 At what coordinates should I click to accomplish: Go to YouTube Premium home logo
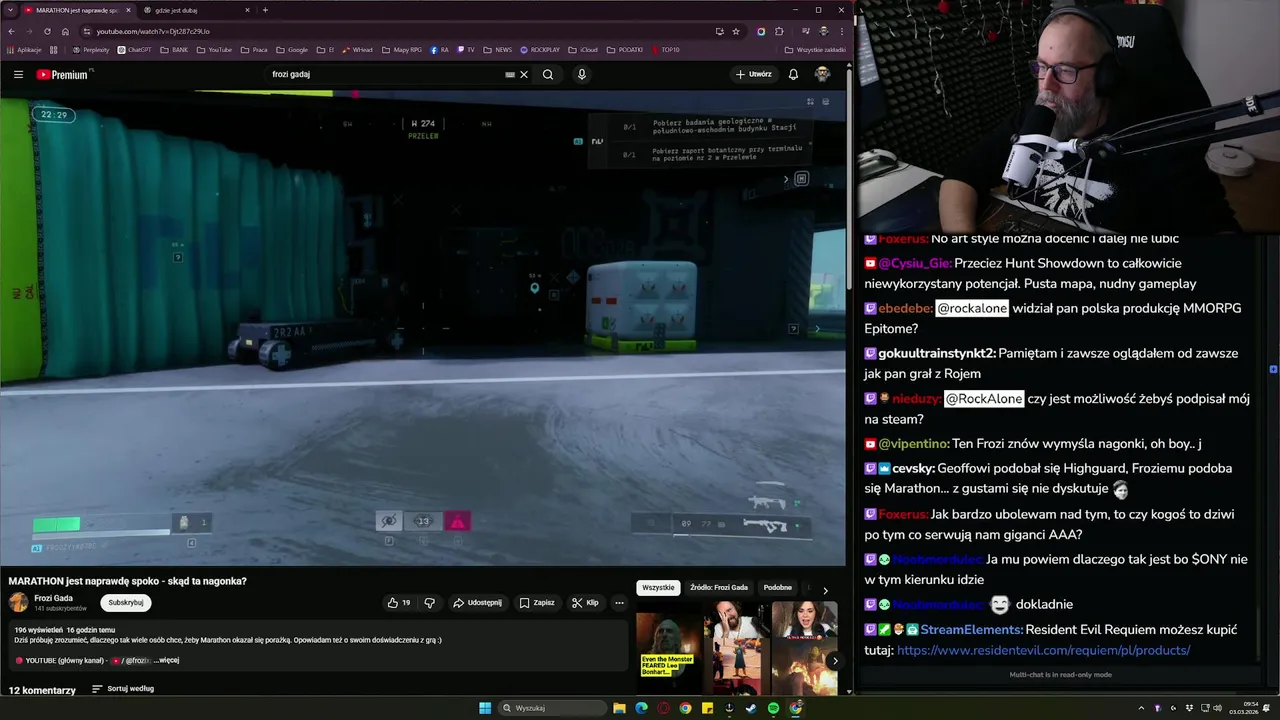click(62, 74)
